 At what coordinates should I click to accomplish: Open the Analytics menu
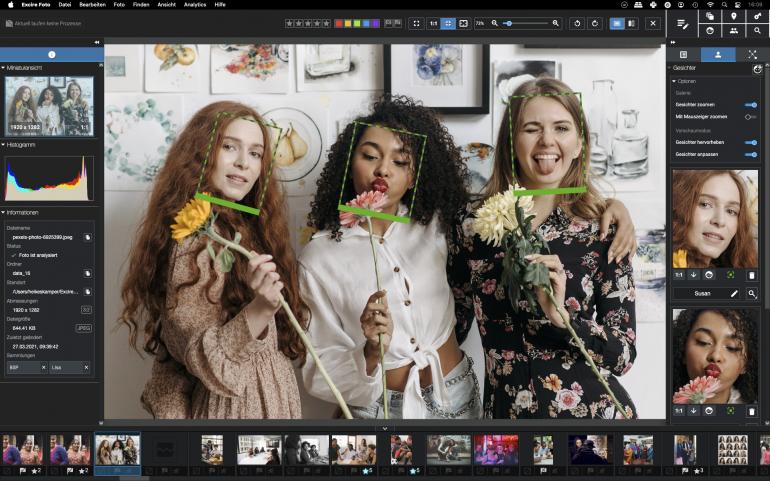(195, 4)
